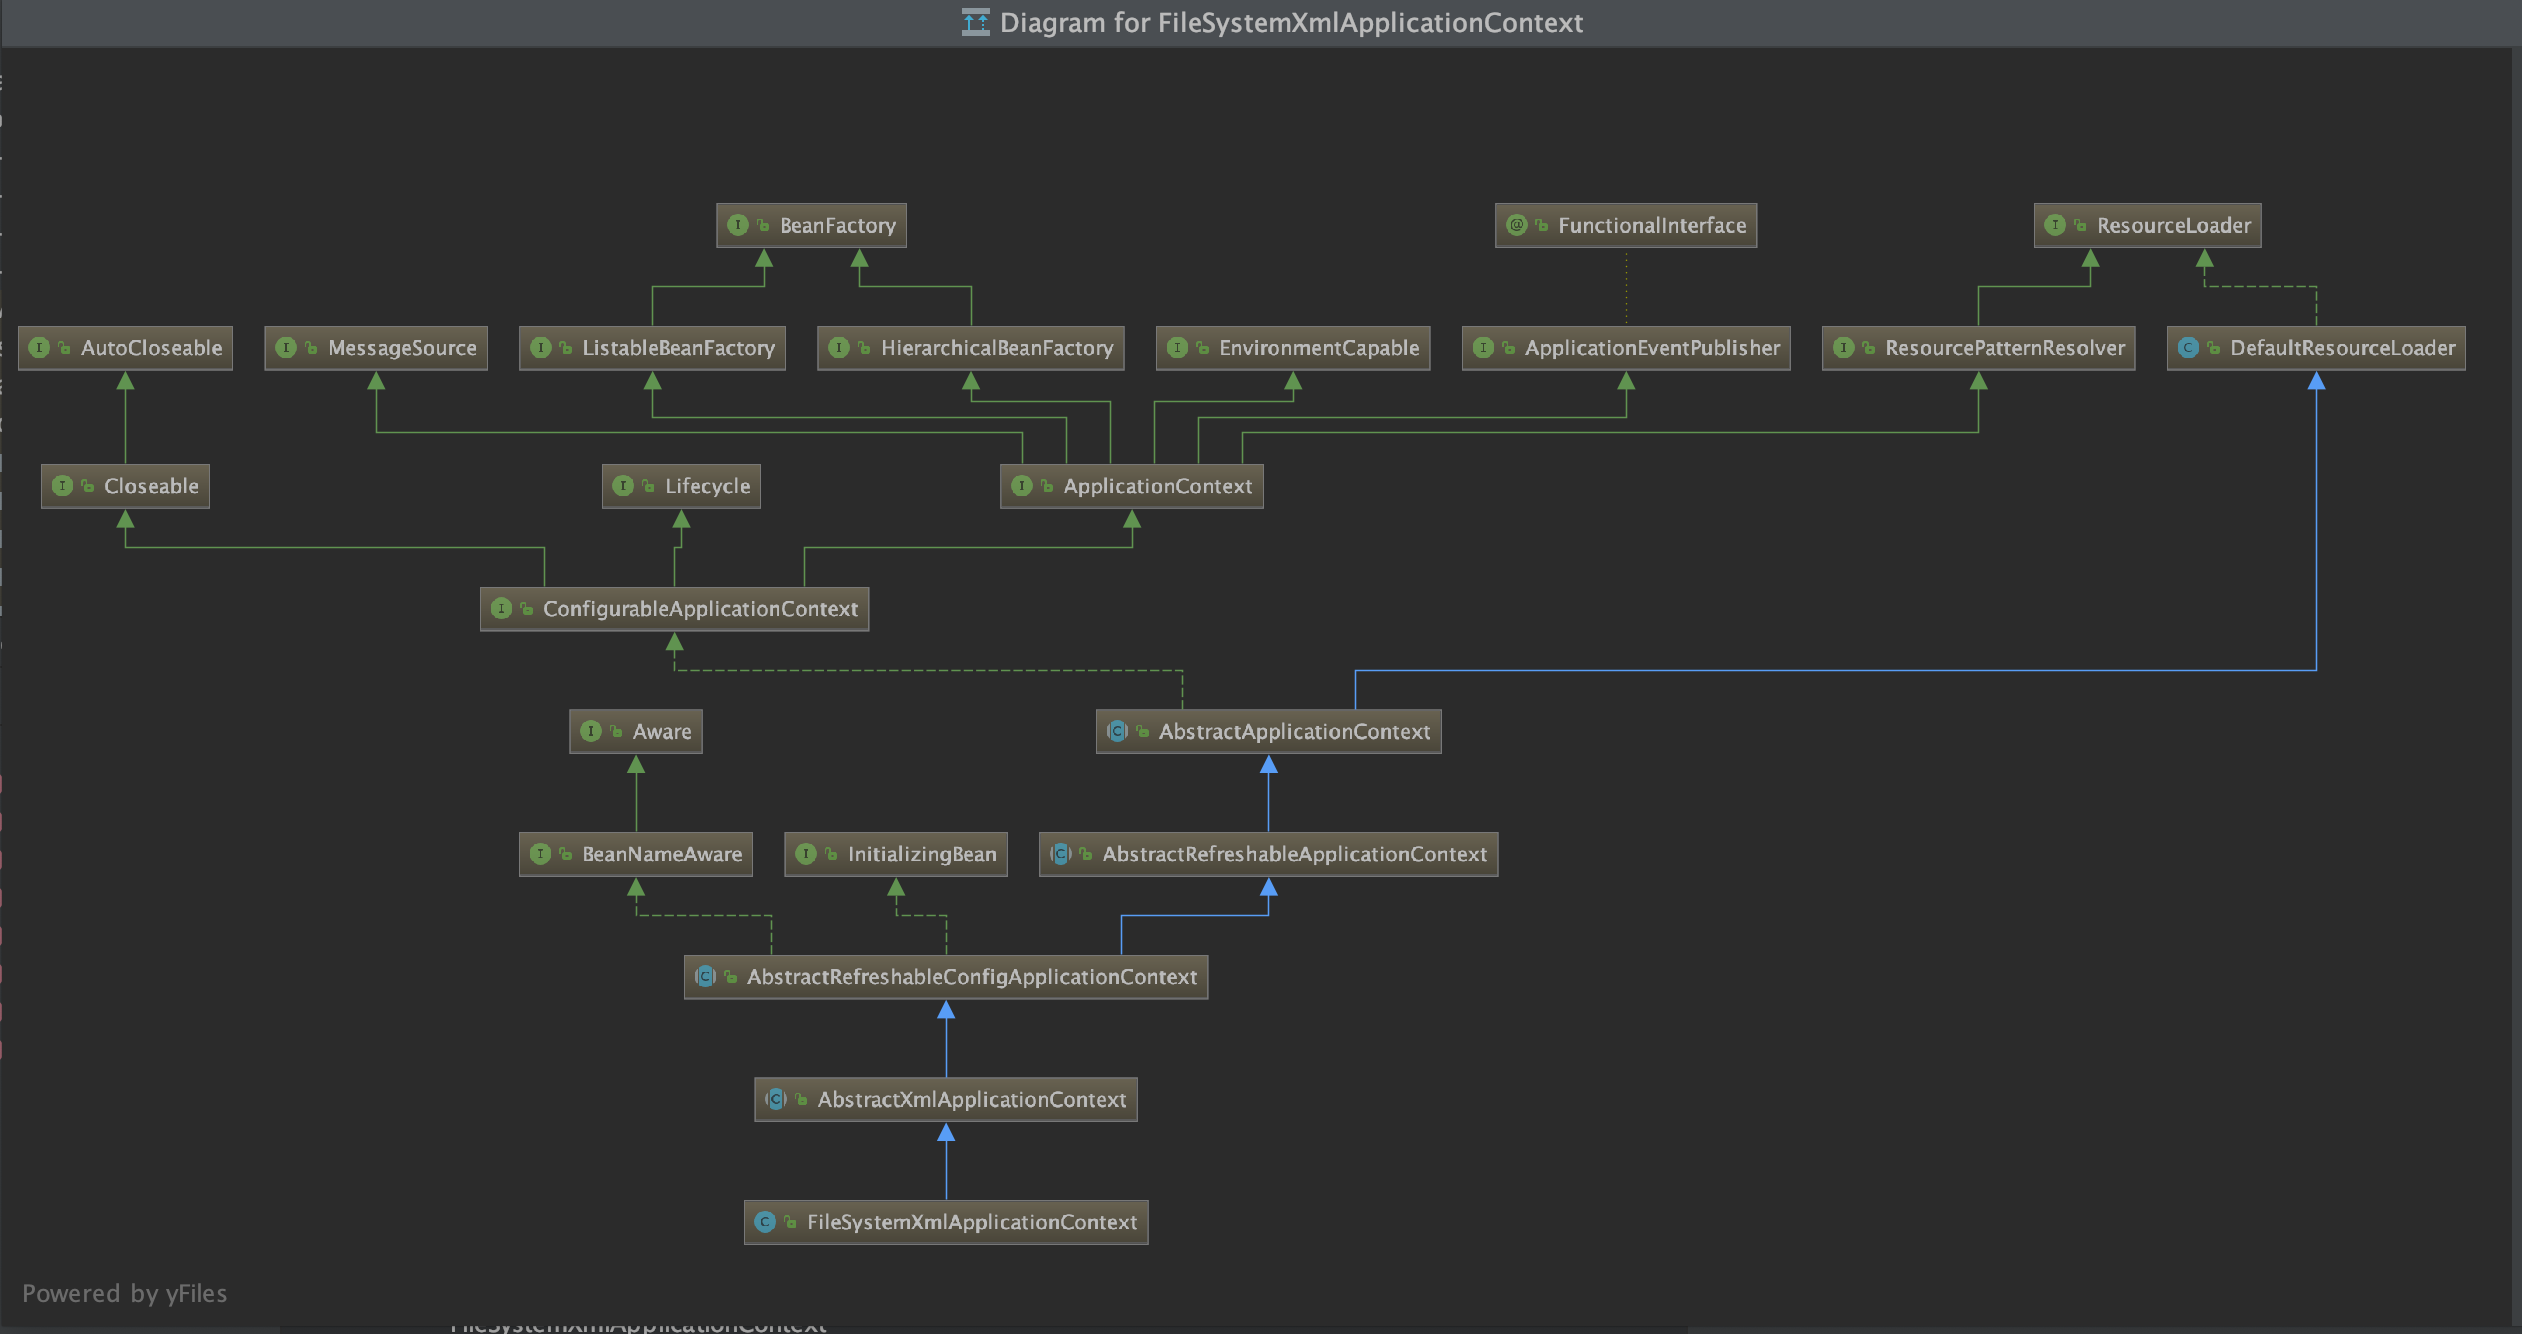Click the interface icon on Aware node

[591, 731]
